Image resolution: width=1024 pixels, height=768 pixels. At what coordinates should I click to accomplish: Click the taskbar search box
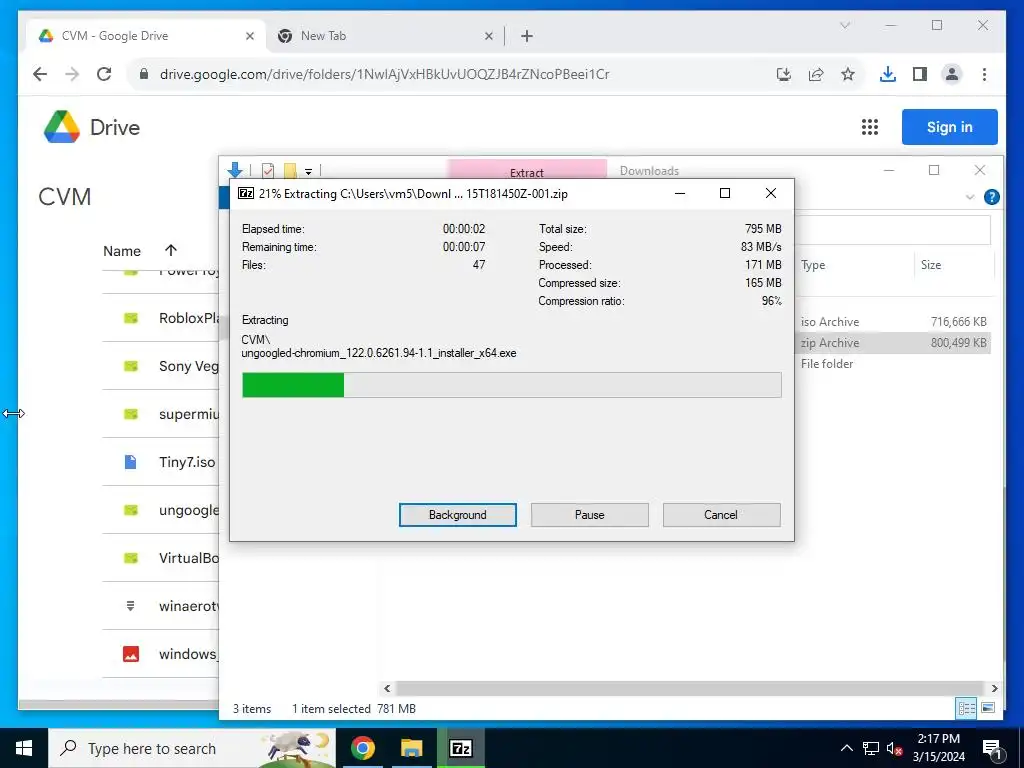192,748
